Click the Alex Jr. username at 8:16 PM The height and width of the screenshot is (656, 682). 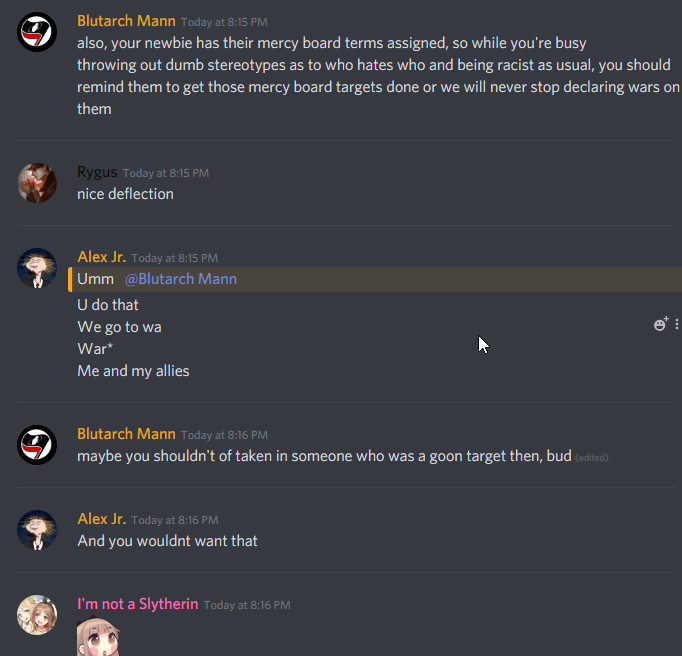tap(102, 519)
